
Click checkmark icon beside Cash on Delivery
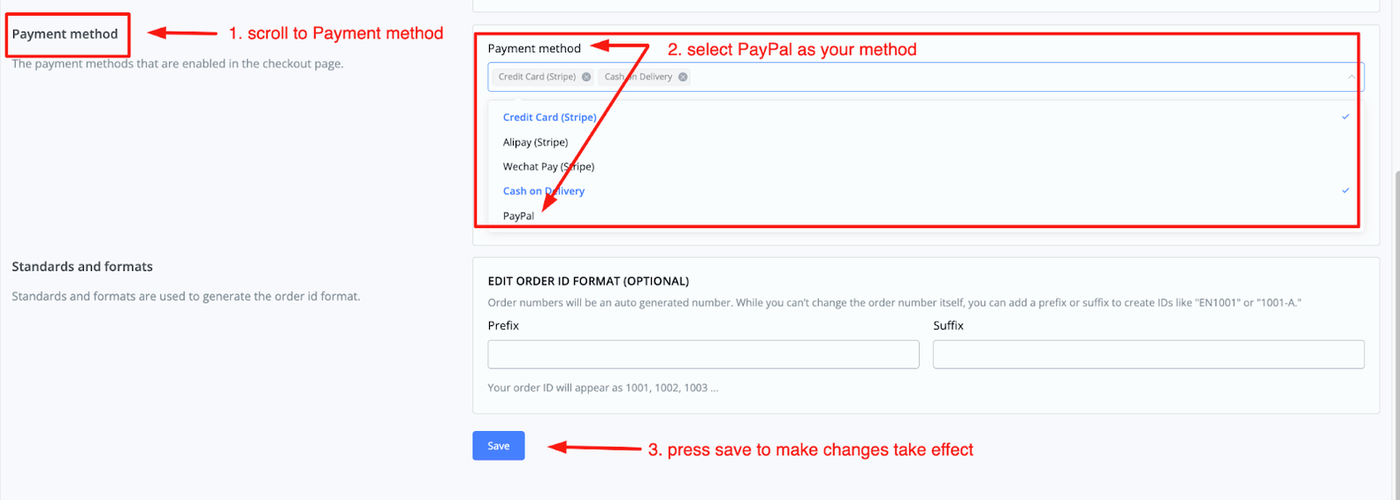(1346, 190)
